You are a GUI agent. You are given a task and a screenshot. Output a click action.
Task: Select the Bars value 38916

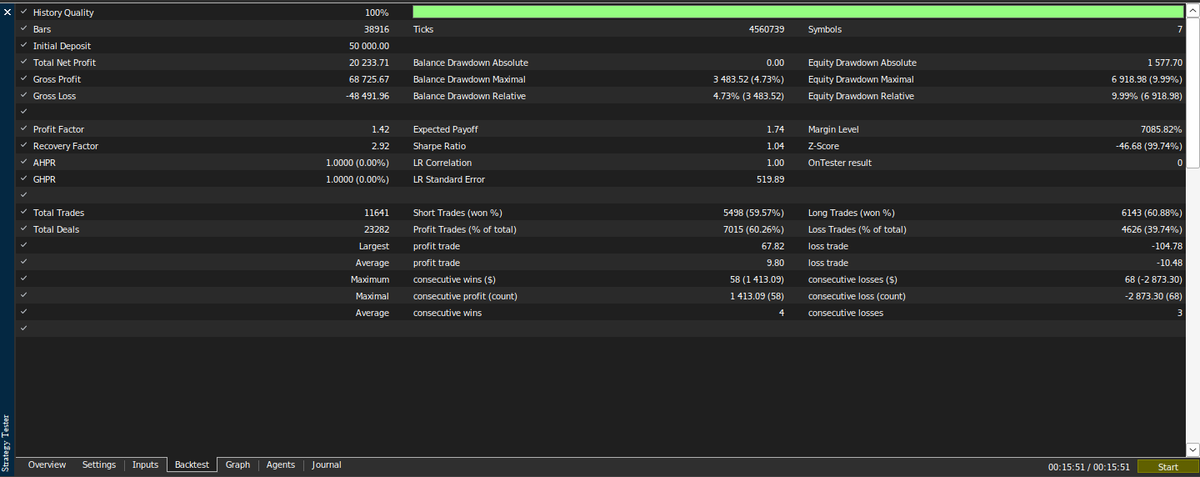375,29
